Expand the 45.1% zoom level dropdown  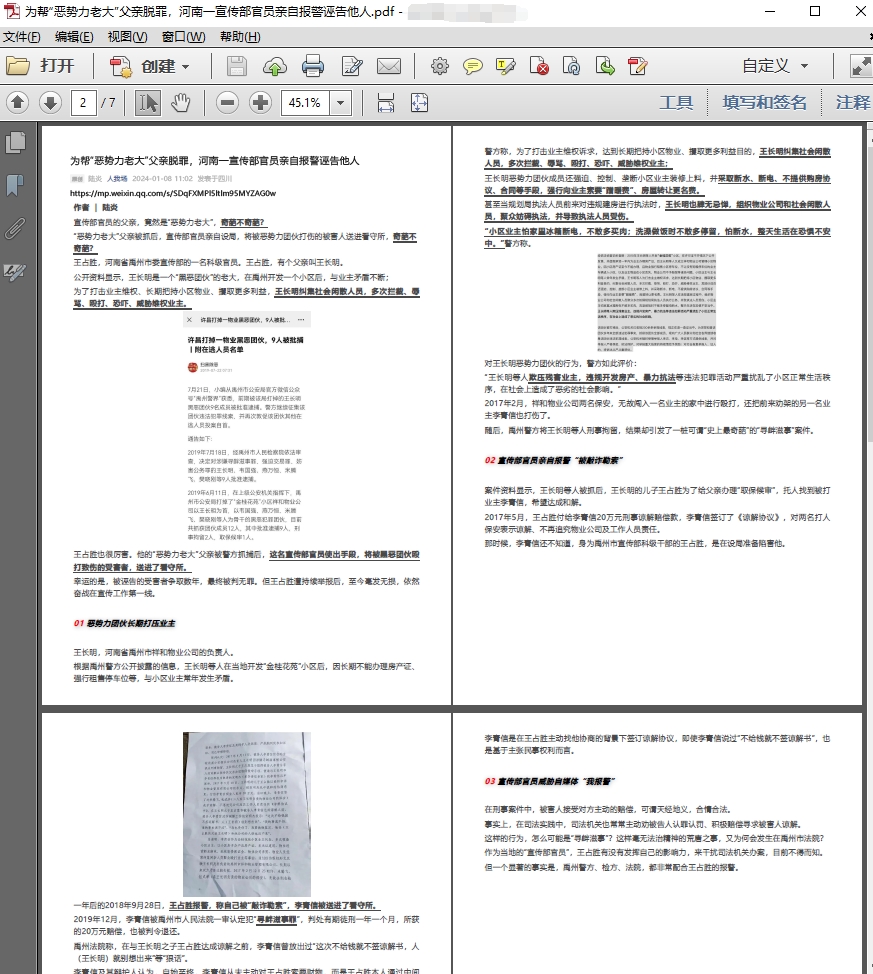(x=341, y=102)
